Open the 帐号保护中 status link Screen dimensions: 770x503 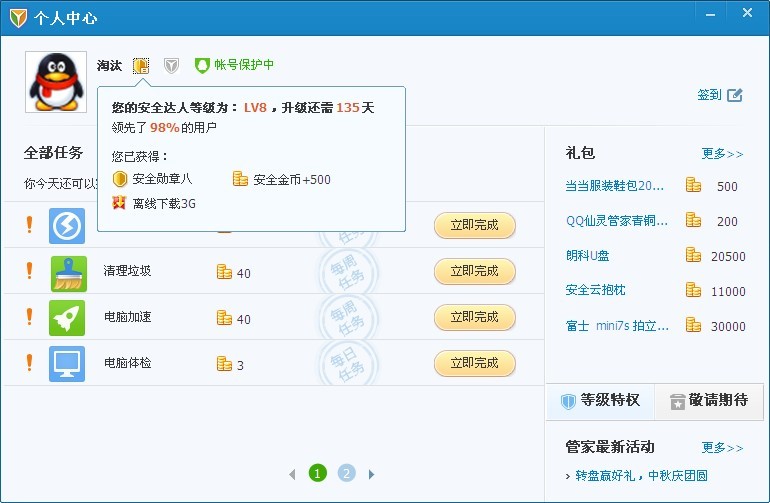click(244, 64)
